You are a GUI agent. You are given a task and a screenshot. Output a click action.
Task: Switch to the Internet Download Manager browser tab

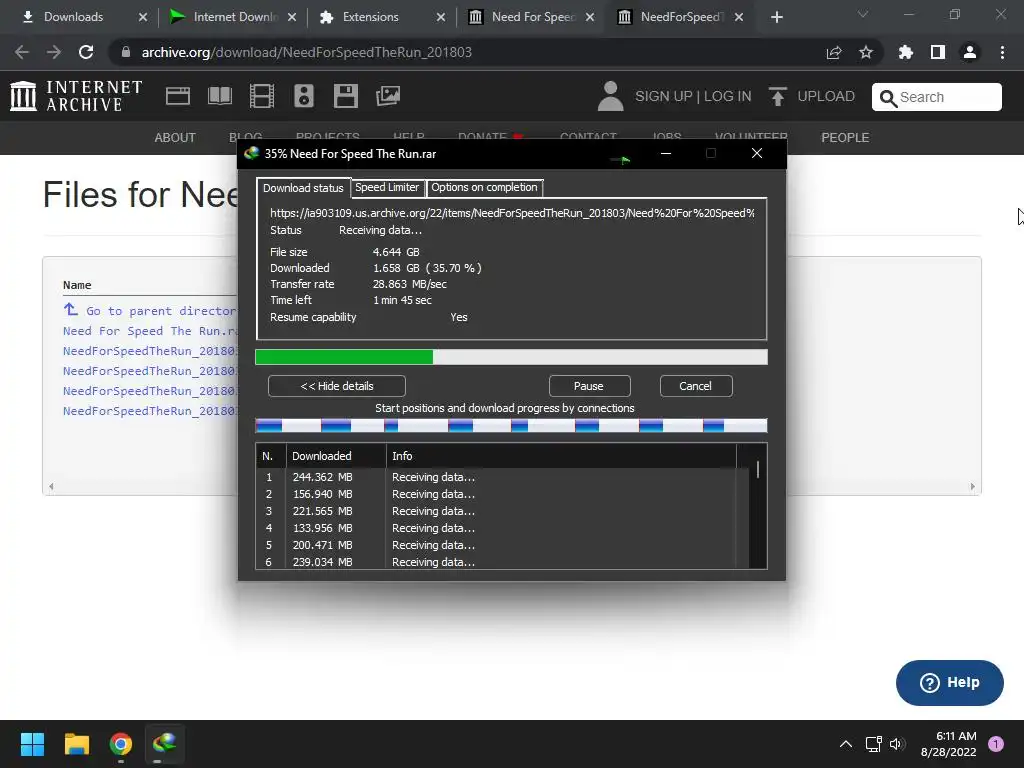[231, 17]
